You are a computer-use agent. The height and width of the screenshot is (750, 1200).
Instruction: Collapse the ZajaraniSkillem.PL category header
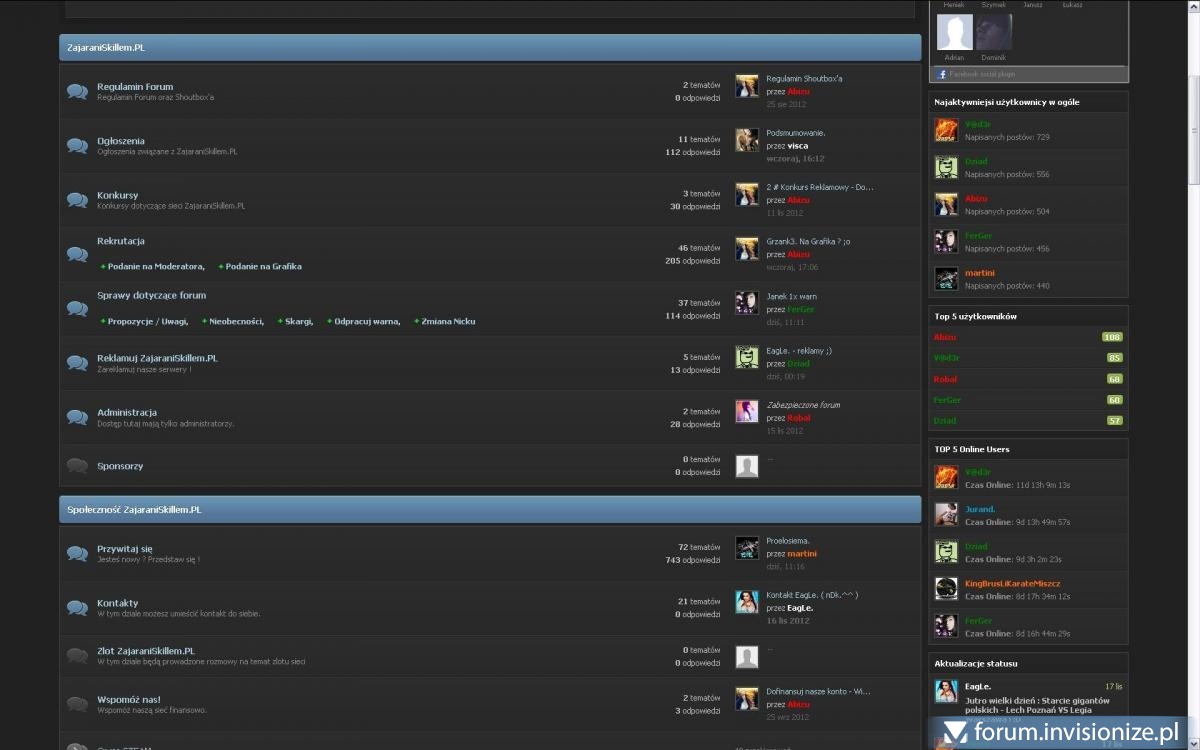coord(490,48)
